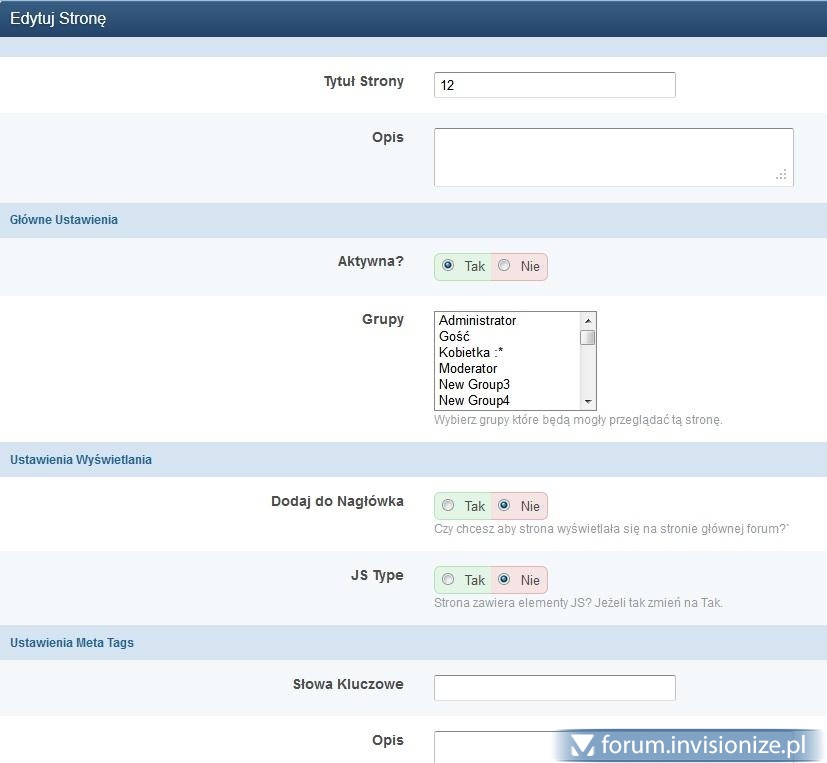827x763 pixels.
Task: Select Administrator in Grupy list
Action: pos(477,321)
